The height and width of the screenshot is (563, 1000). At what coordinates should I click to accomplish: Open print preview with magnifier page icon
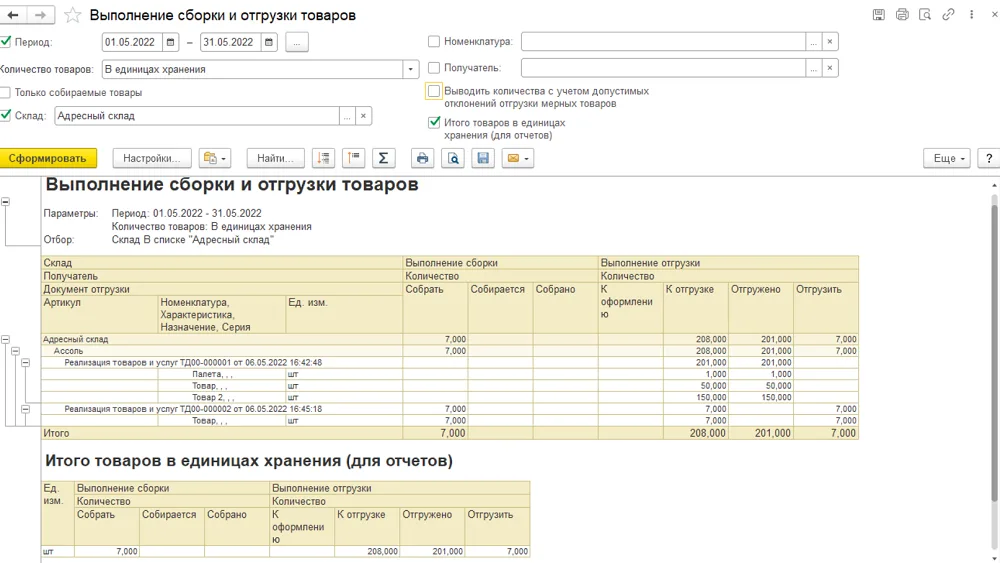tap(453, 158)
